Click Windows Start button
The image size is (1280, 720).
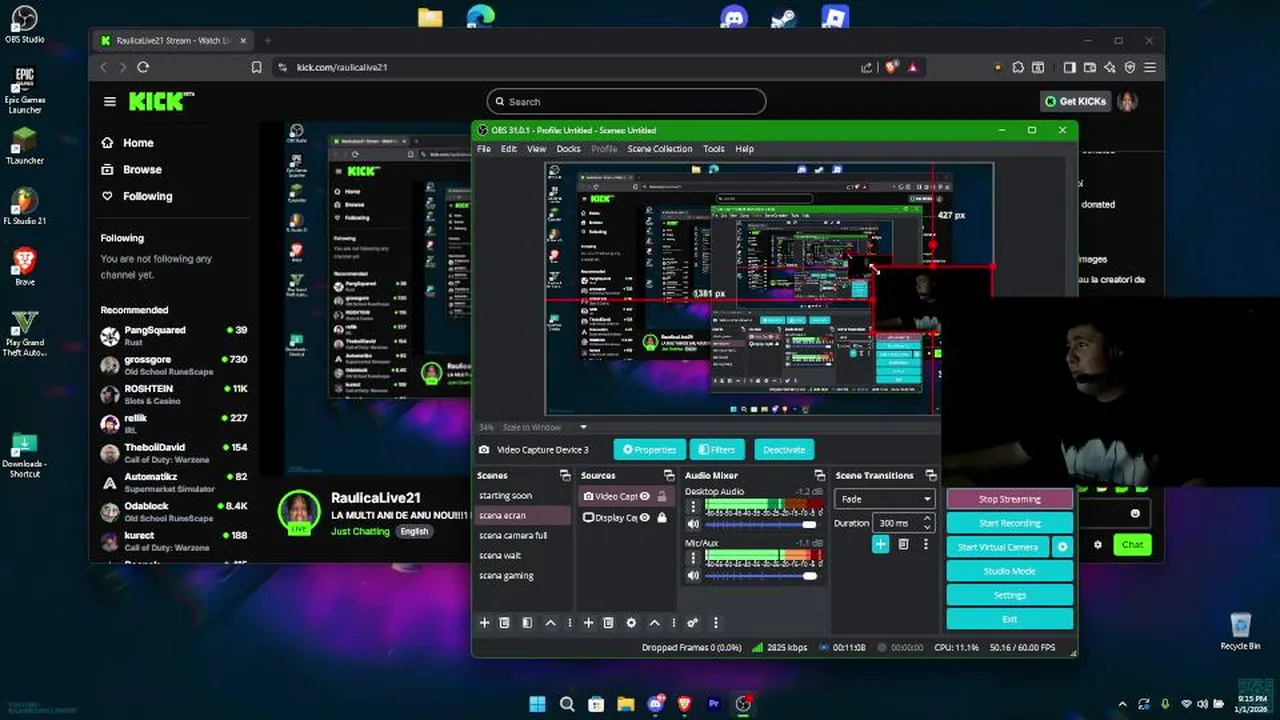pyautogui.click(x=537, y=704)
